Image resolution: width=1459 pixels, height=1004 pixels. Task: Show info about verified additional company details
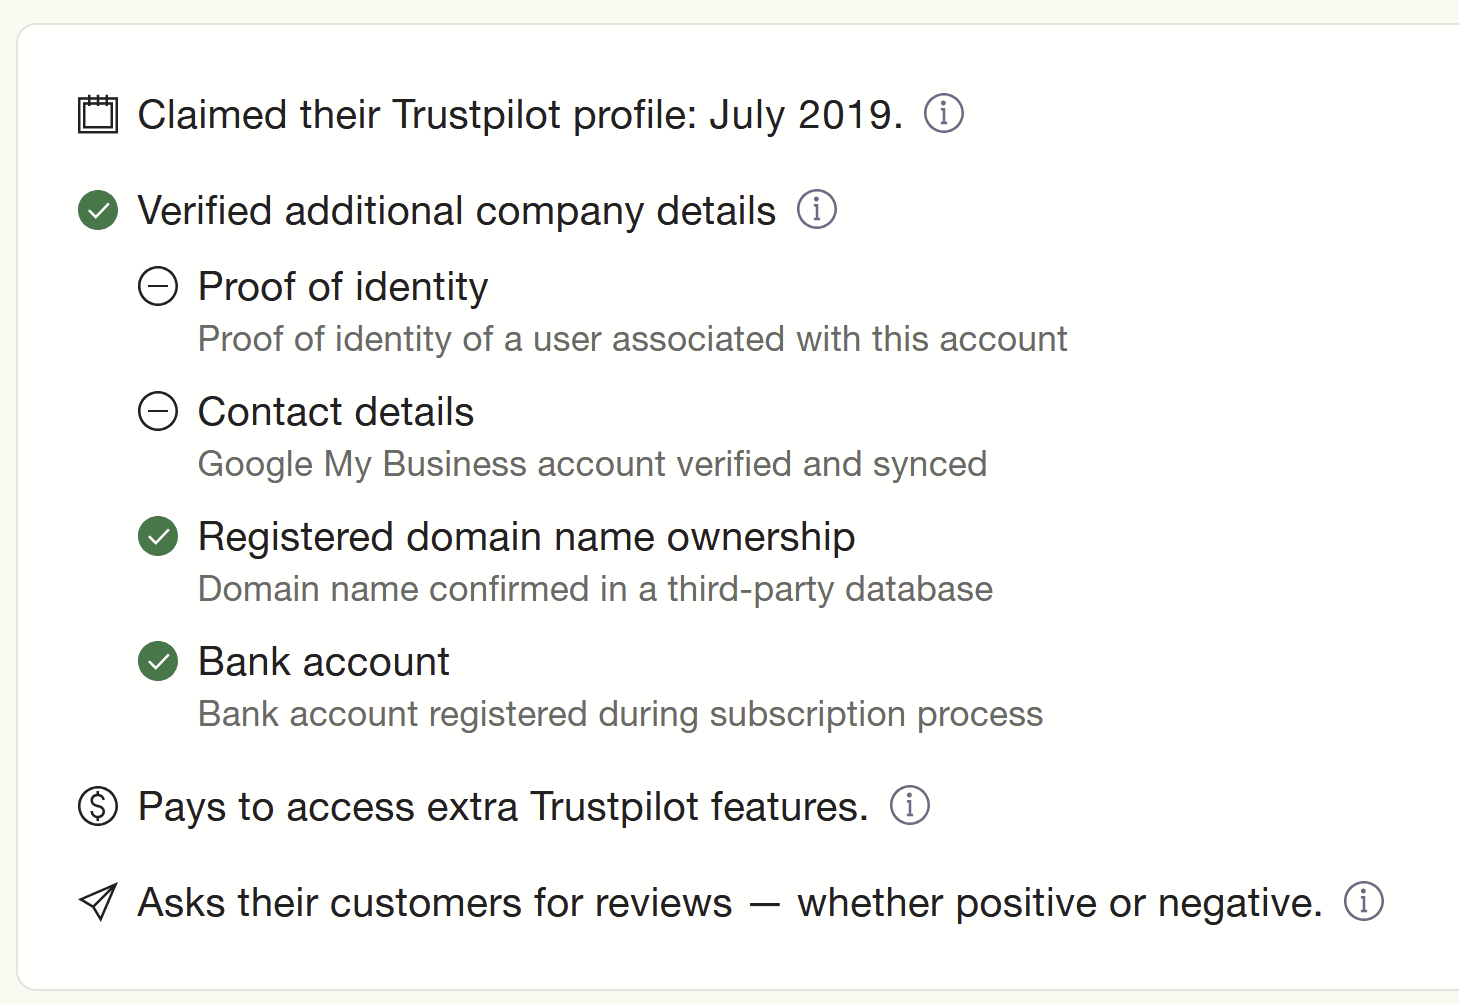pos(816,209)
